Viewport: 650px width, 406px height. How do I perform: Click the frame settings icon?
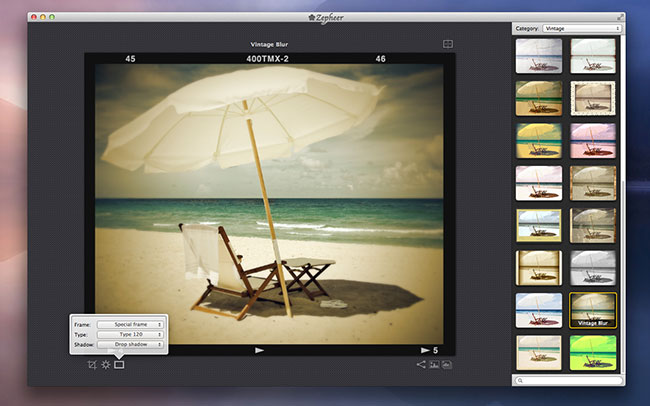pos(119,364)
